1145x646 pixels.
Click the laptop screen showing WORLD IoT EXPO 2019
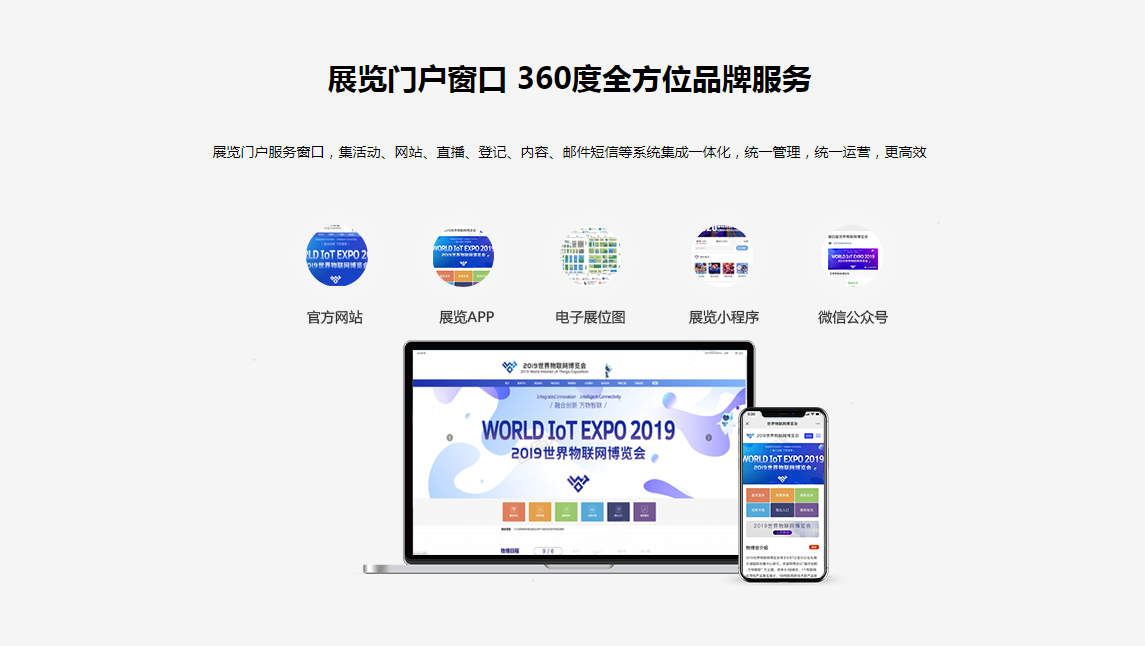click(x=580, y=453)
